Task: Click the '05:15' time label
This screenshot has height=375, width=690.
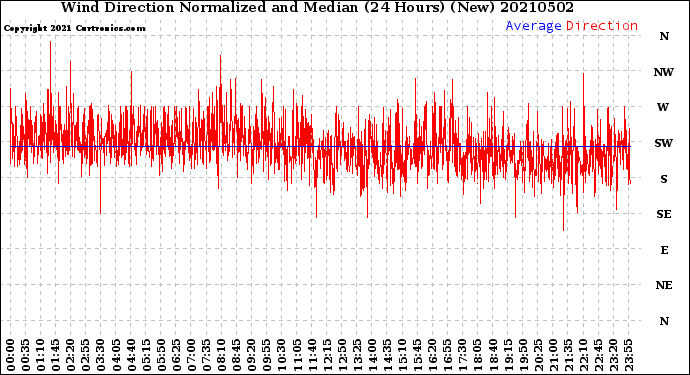Action: tap(146, 355)
